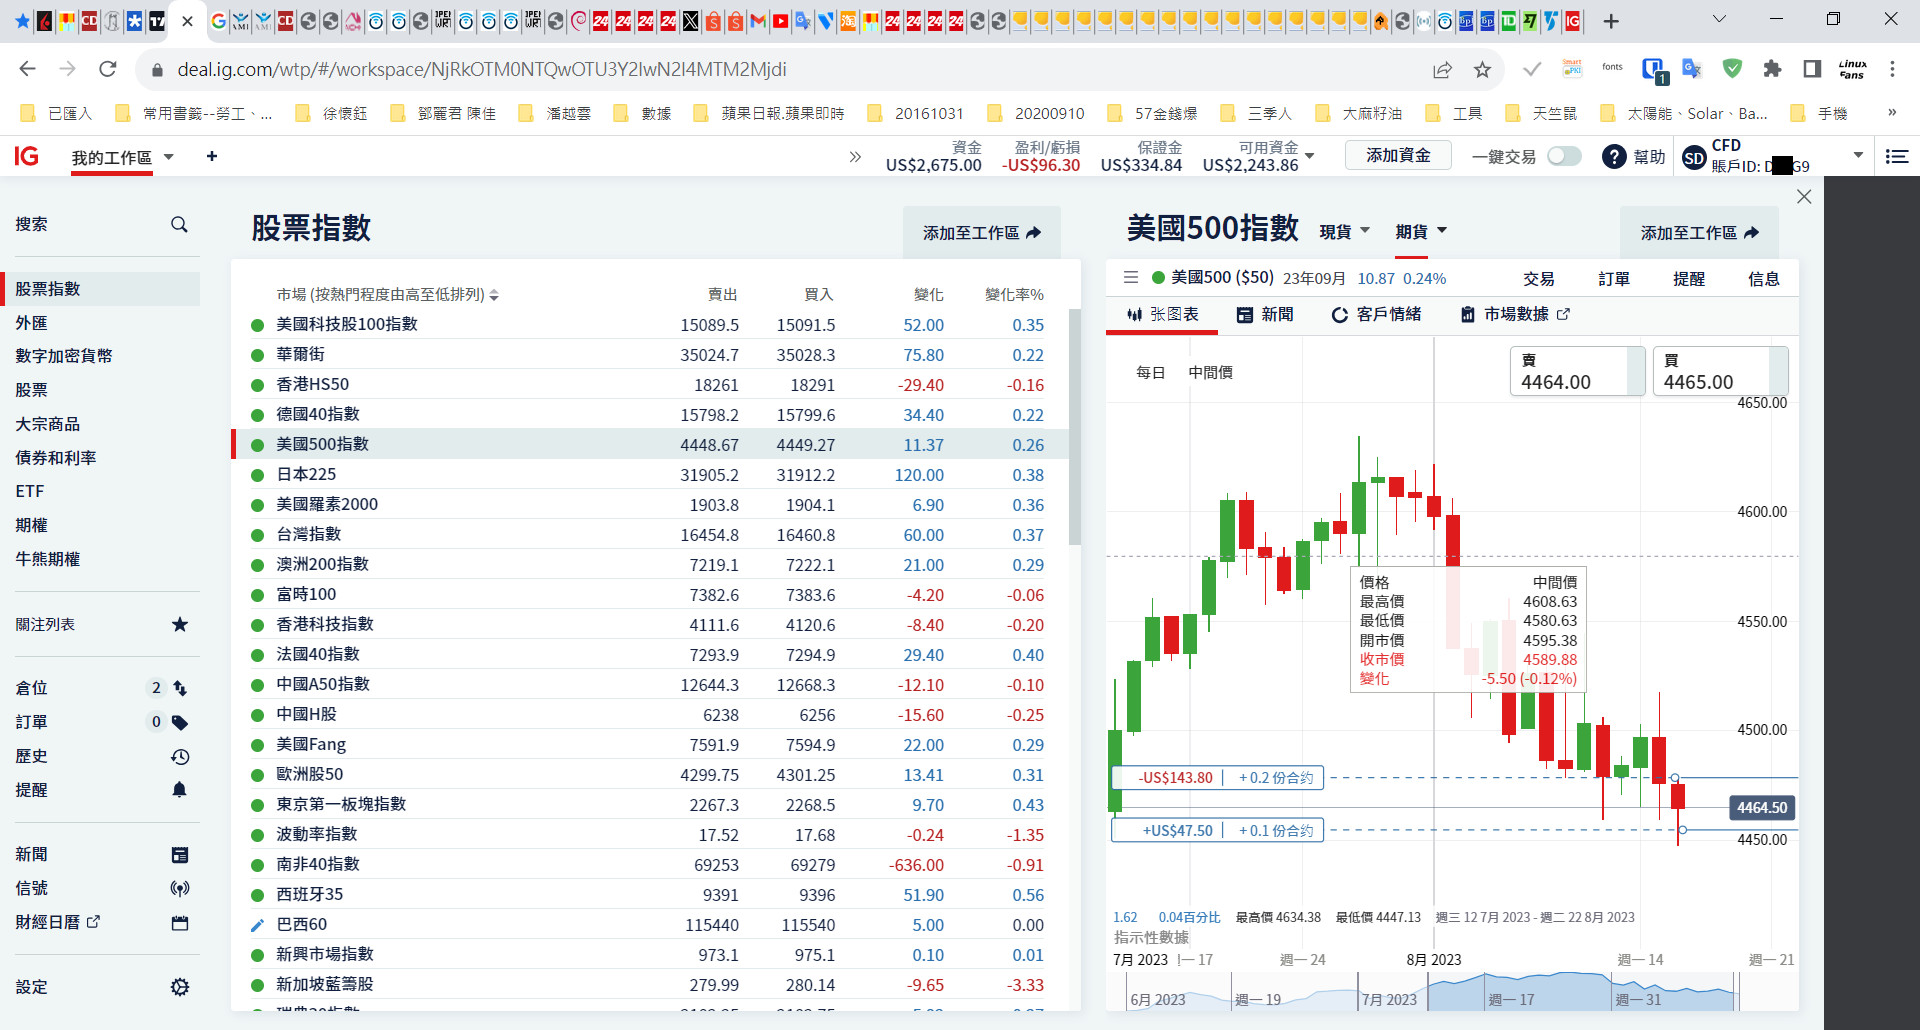Image resolution: width=1920 pixels, height=1030 pixels.
Task: Click the browser address bar URL
Action: coord(482,69)
